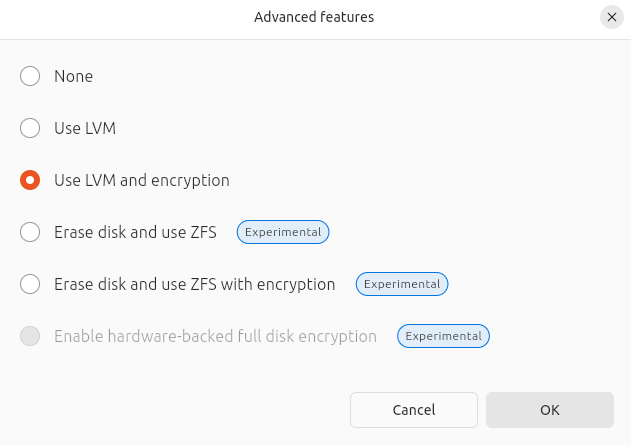Click the selected LVM and encryption radio circle

click(30, 180)
